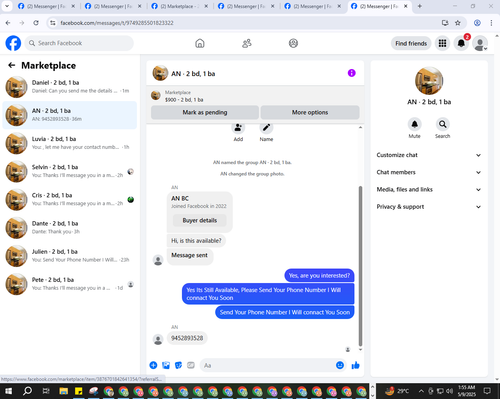Open the Friends icon in top navigation
Viewport: 500px width, 399px height.
tap(247, 43)
